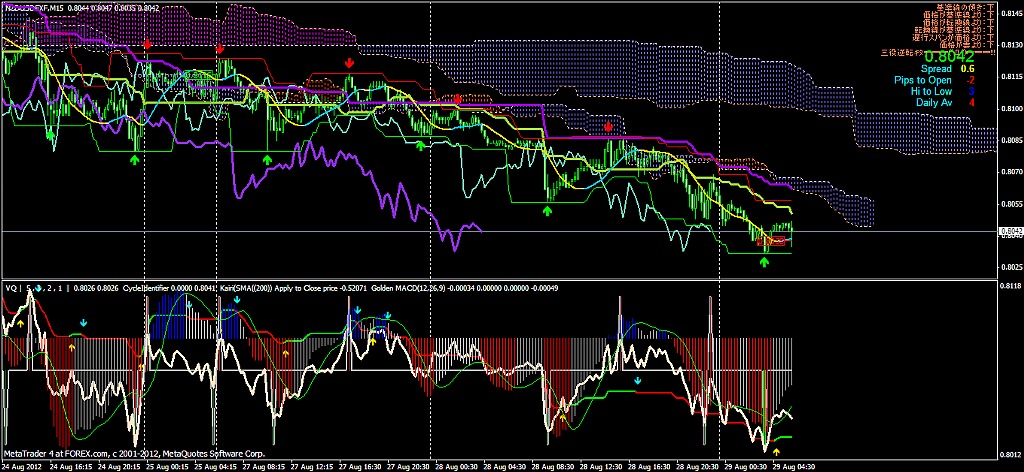
Task: Select the red arrow near 28 Aug 00:30
Action: tap(457, 100)
